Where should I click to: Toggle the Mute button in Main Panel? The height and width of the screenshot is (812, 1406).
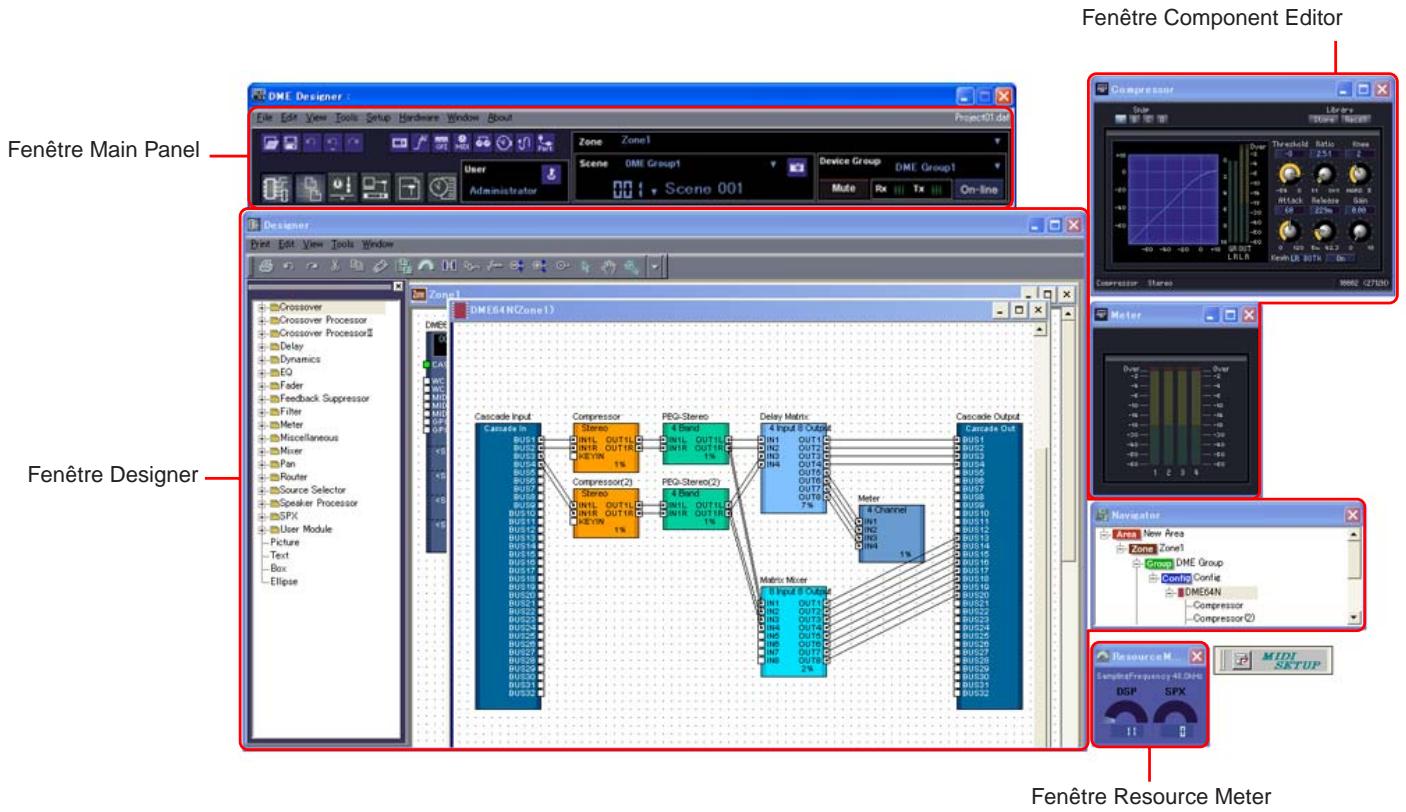pyautogui.click(x=842, y=188)
